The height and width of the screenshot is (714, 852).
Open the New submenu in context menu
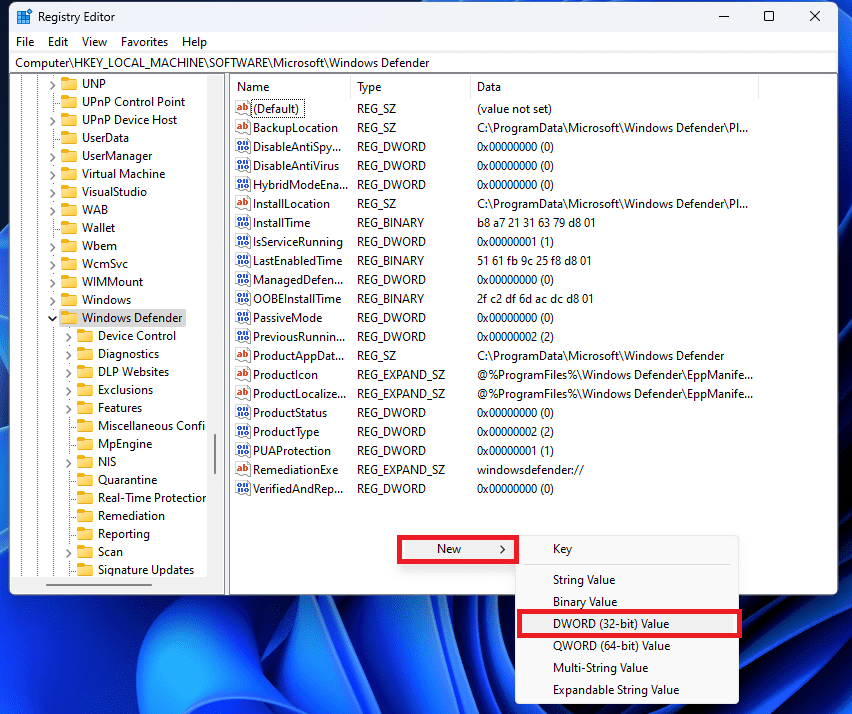tap(458, 549)
